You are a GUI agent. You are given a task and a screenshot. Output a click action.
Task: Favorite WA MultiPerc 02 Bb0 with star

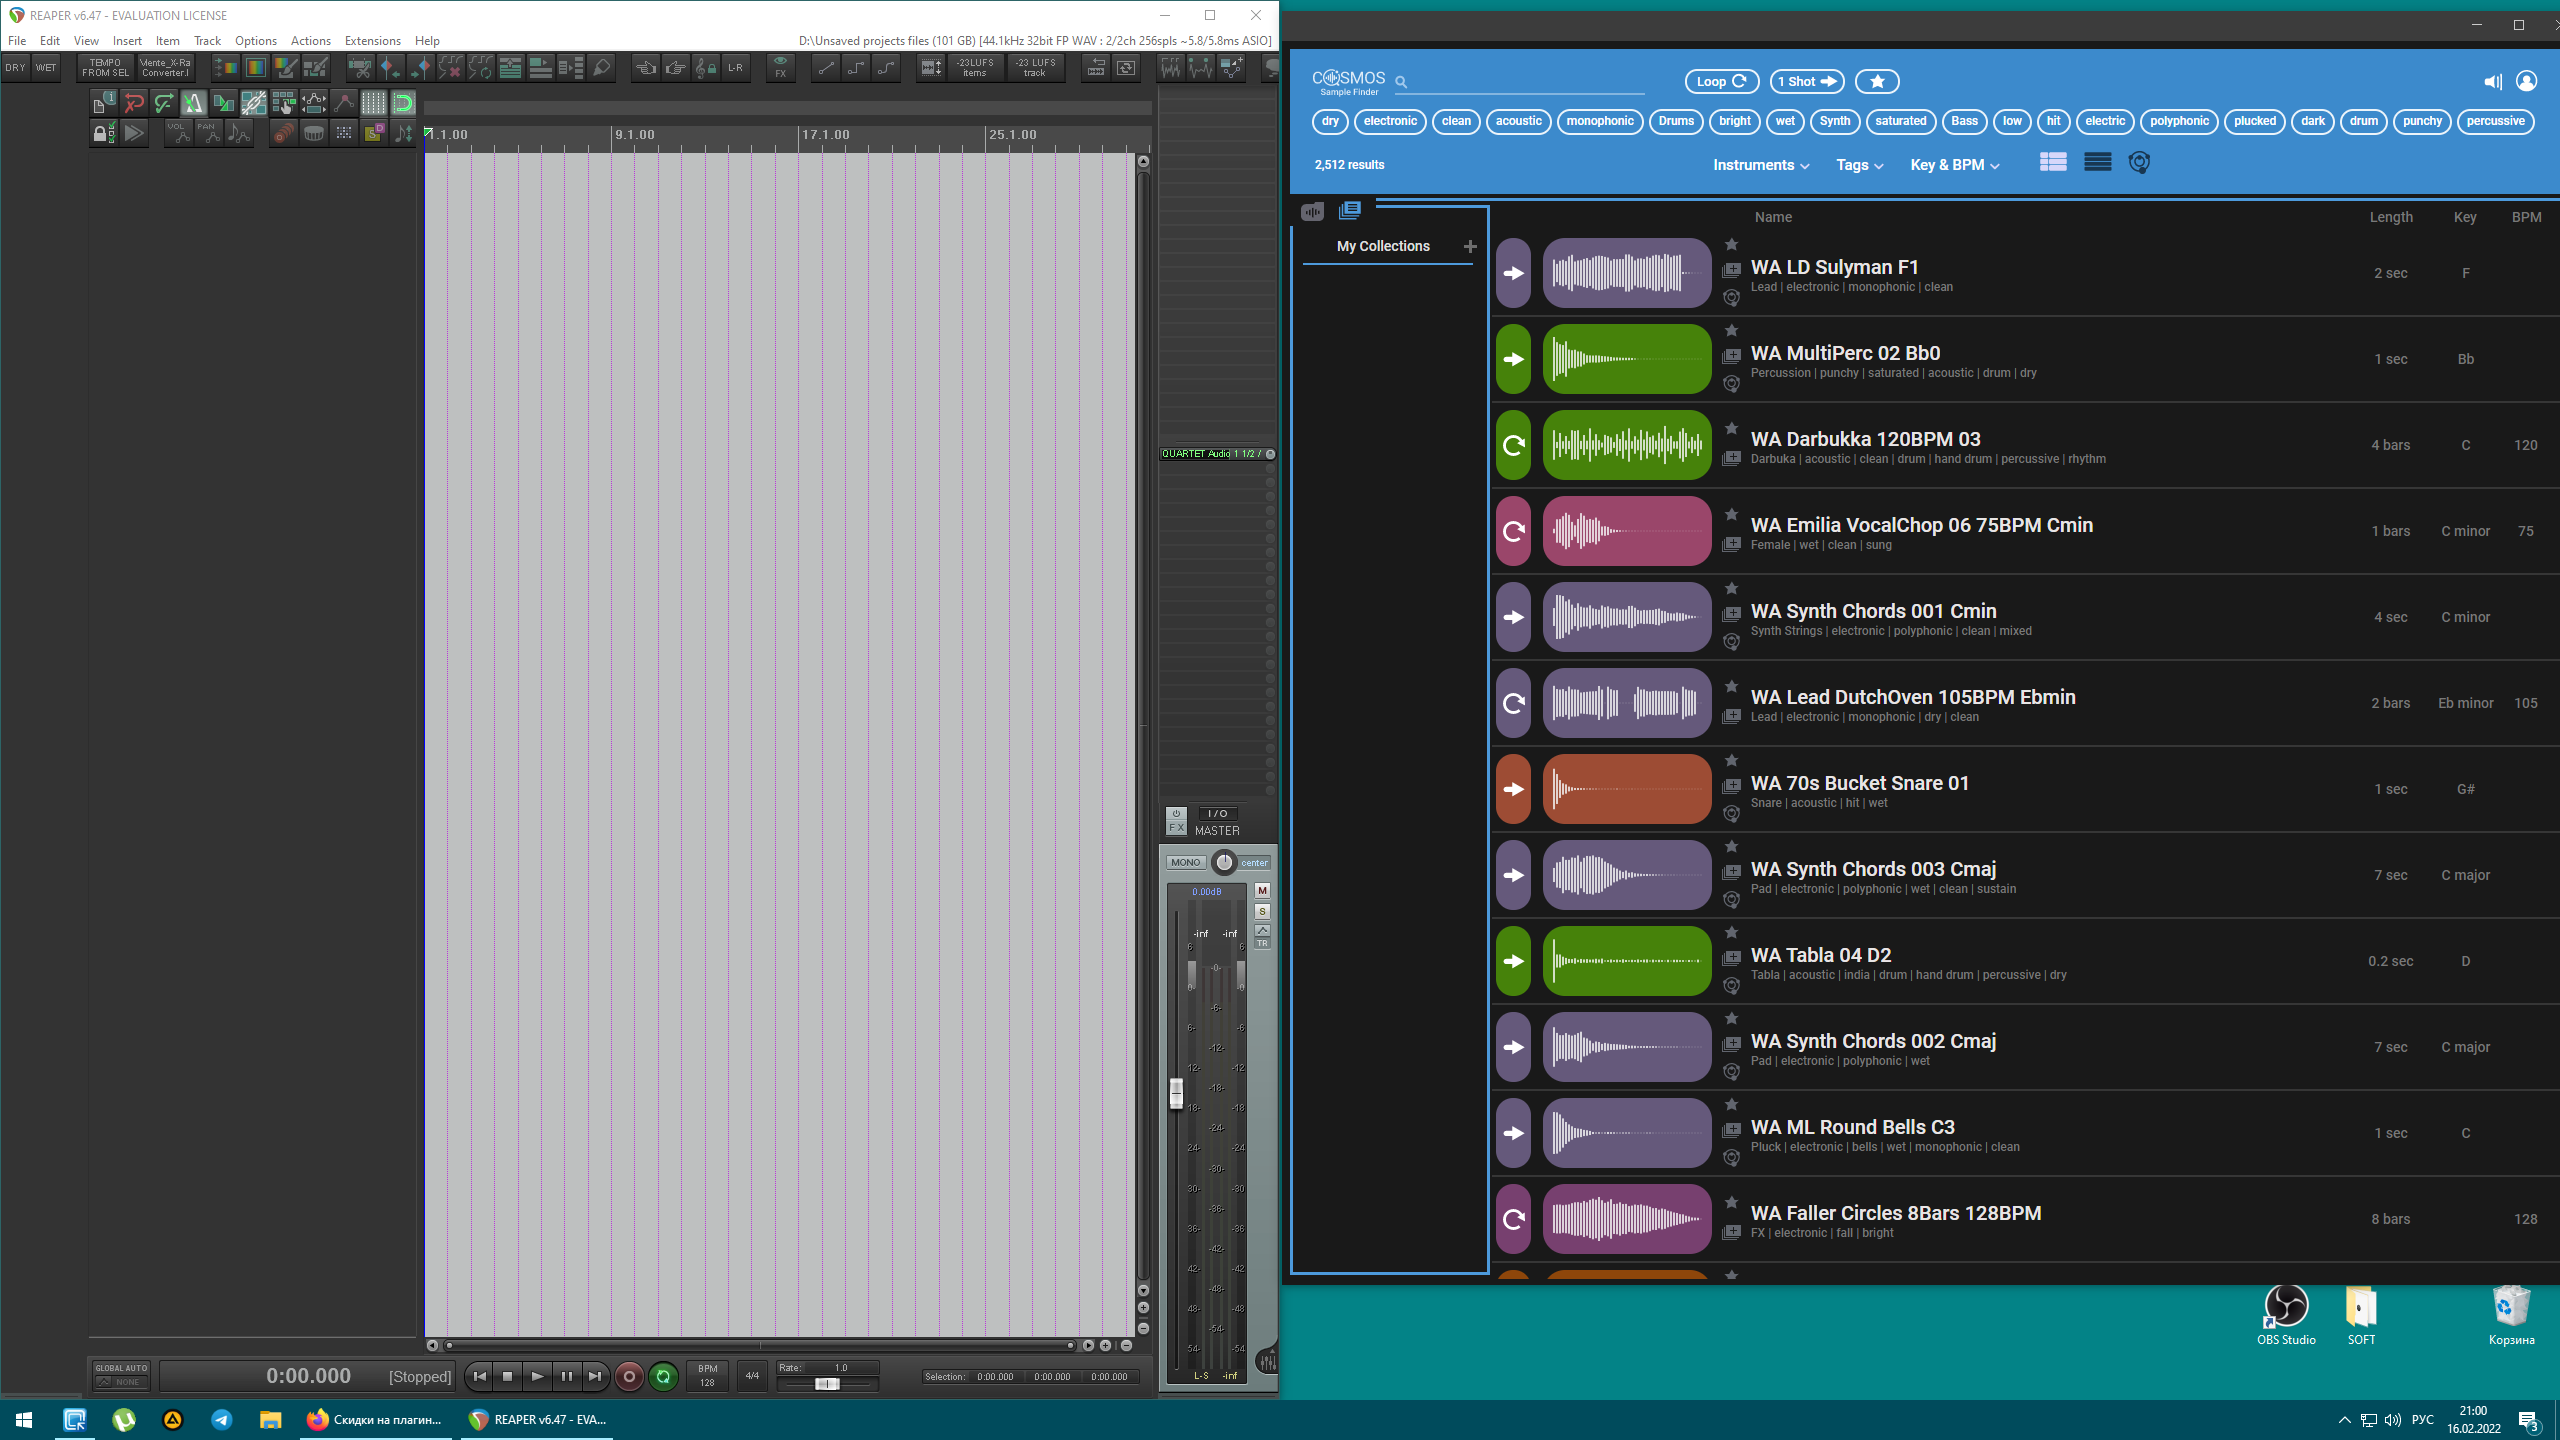tap(1731, 331)
